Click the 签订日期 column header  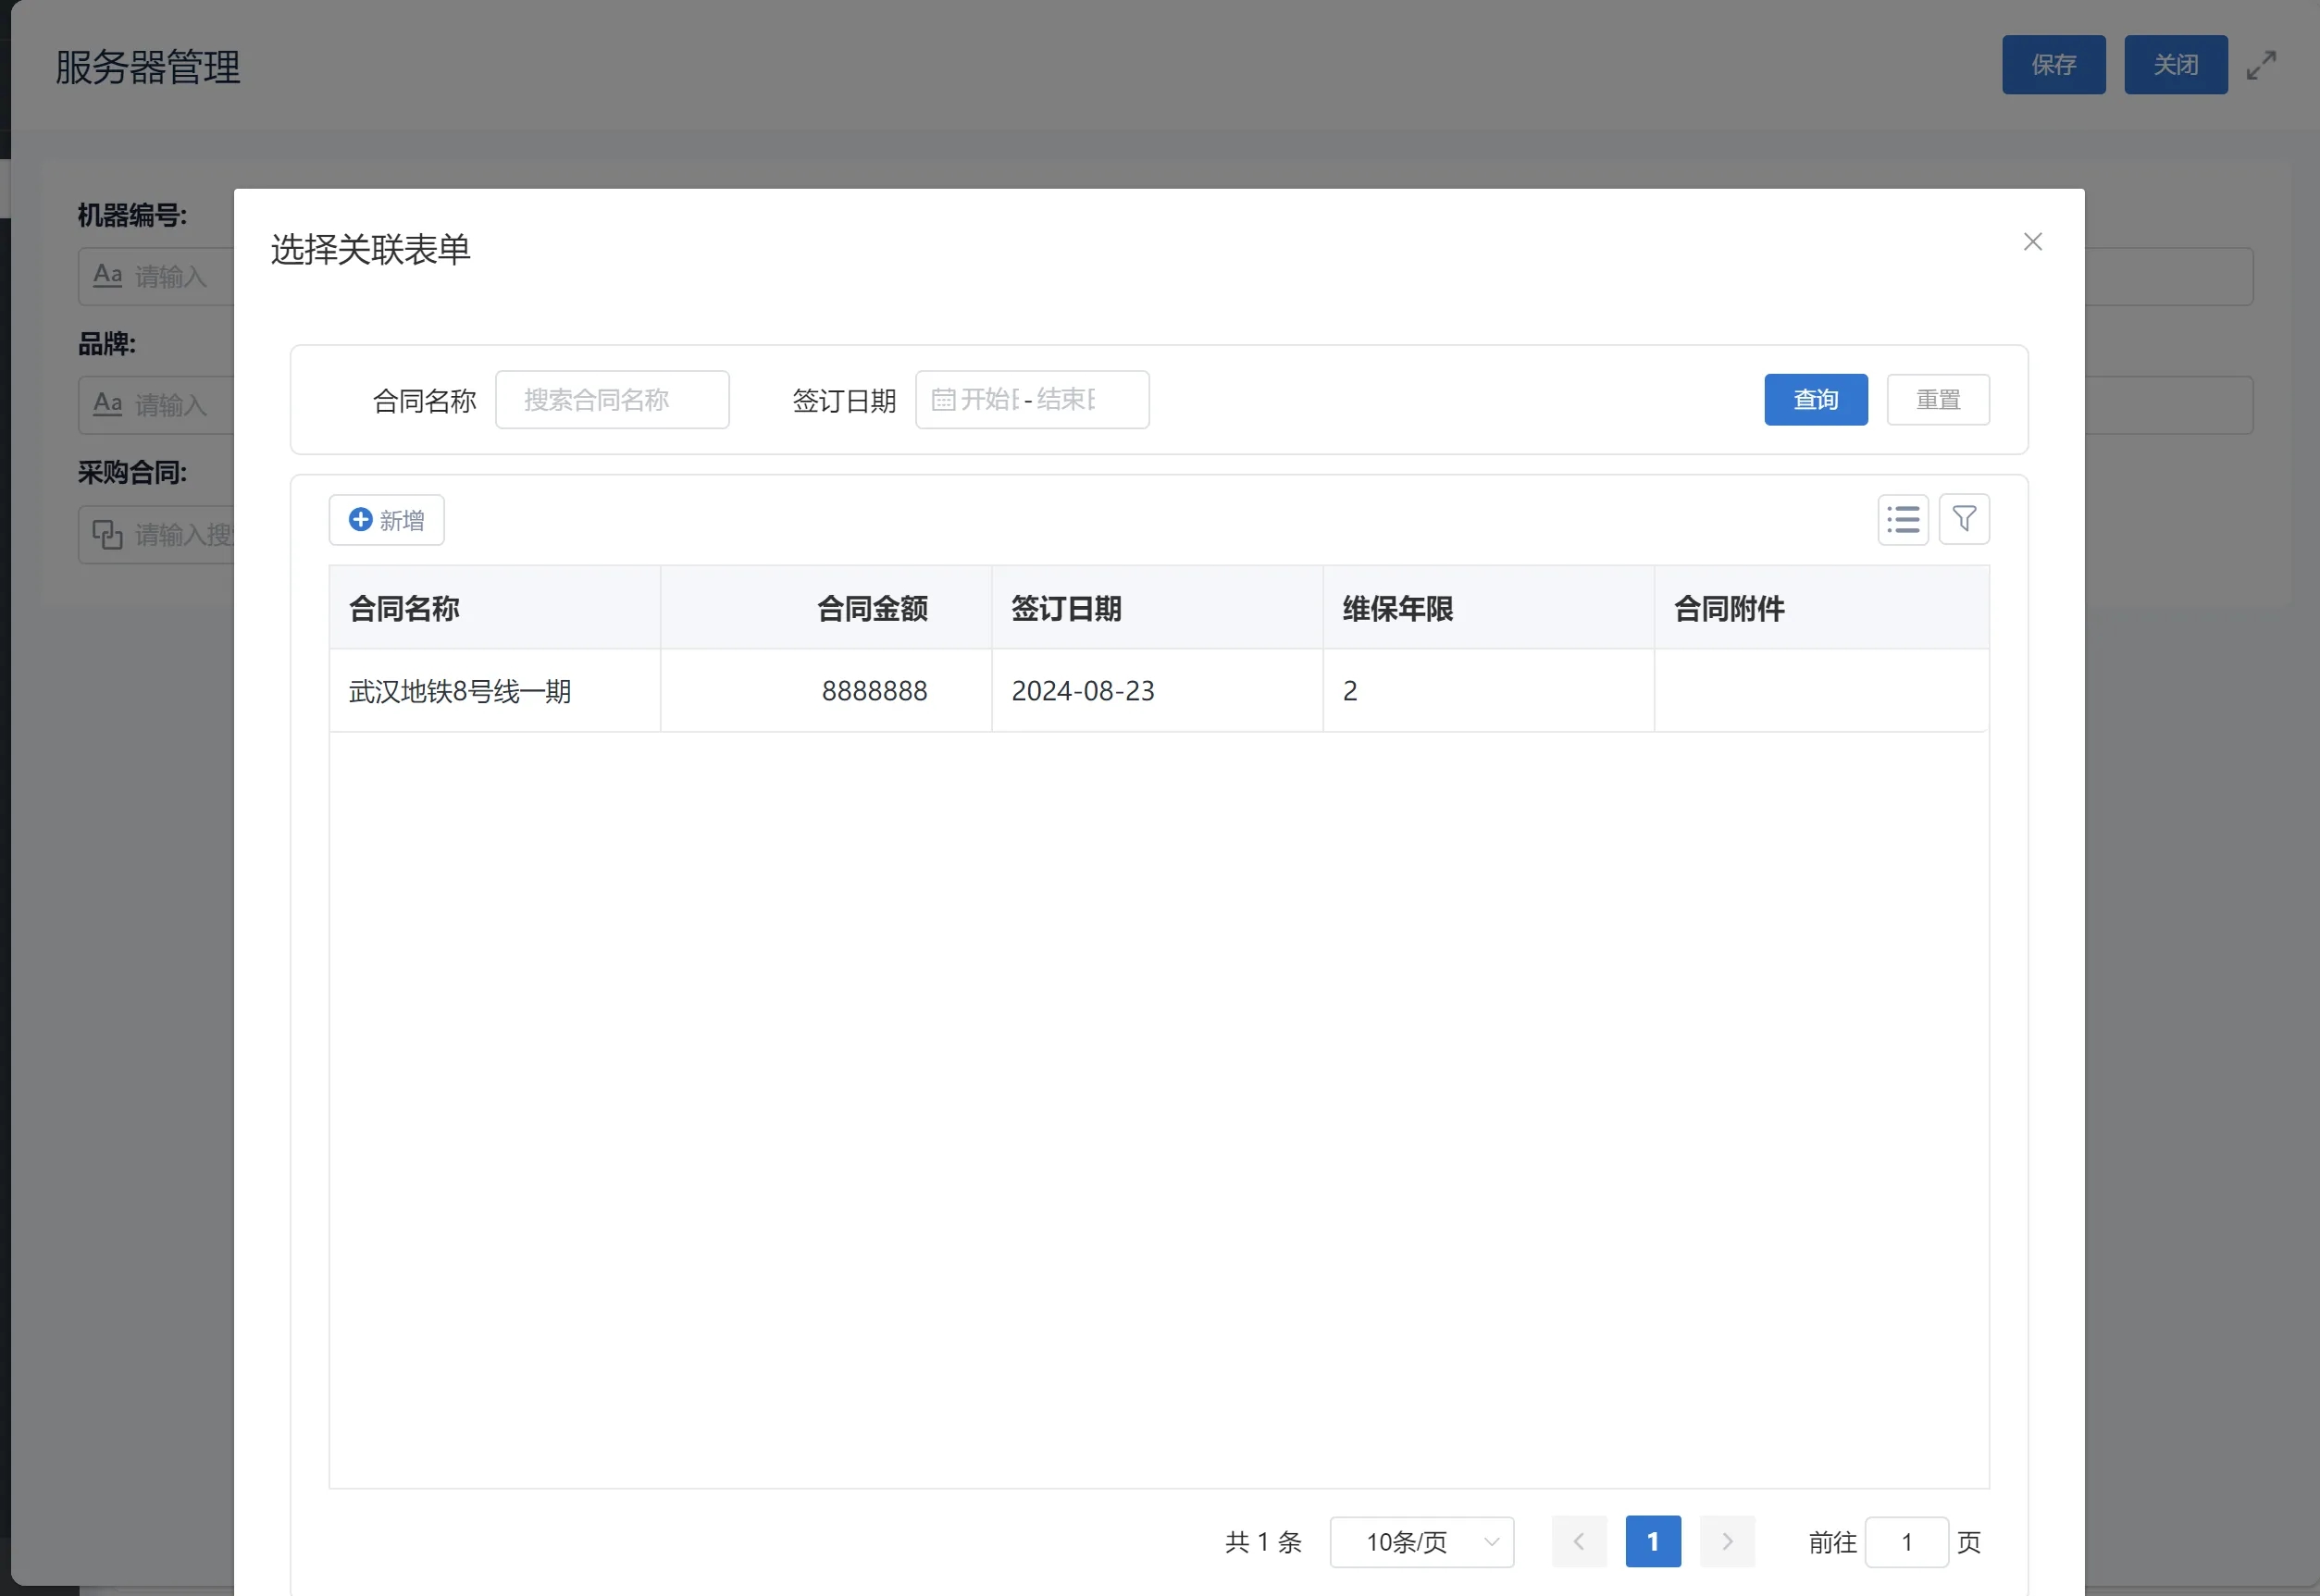coord(1066,608)
